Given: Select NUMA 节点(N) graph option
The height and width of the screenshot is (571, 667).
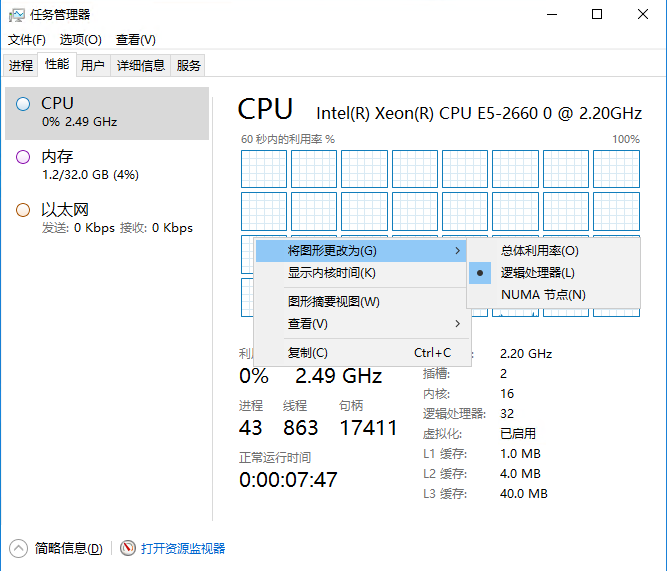Looking at the screenshot, I should (x=553, y=295).
